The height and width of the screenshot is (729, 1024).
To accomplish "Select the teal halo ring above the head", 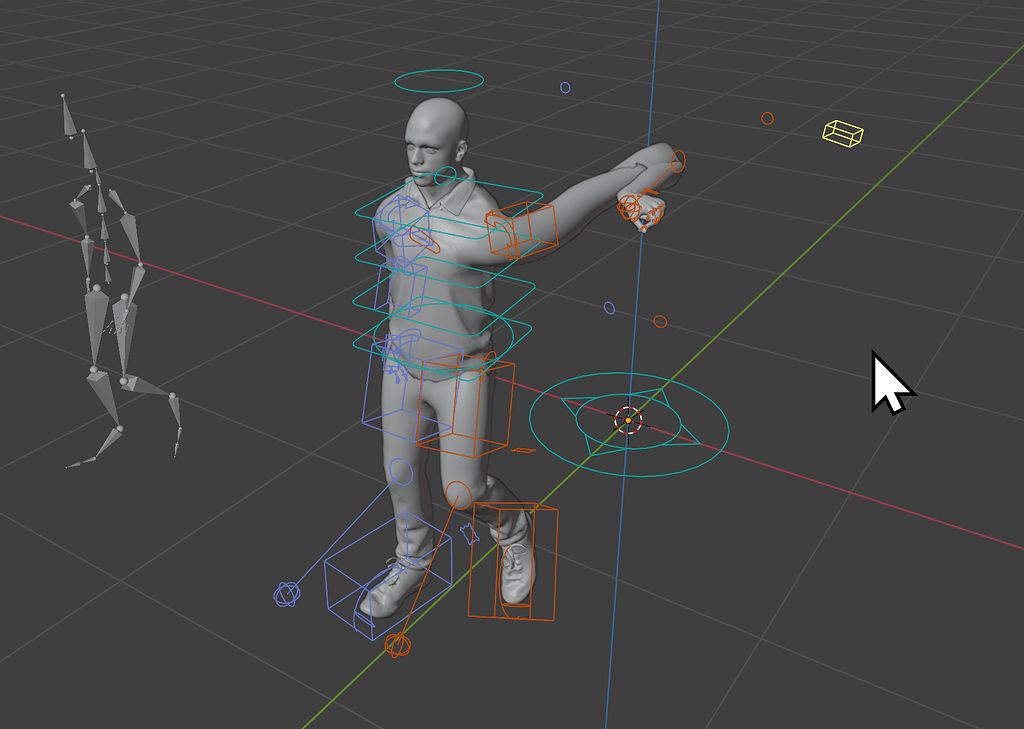I will 439,81.
